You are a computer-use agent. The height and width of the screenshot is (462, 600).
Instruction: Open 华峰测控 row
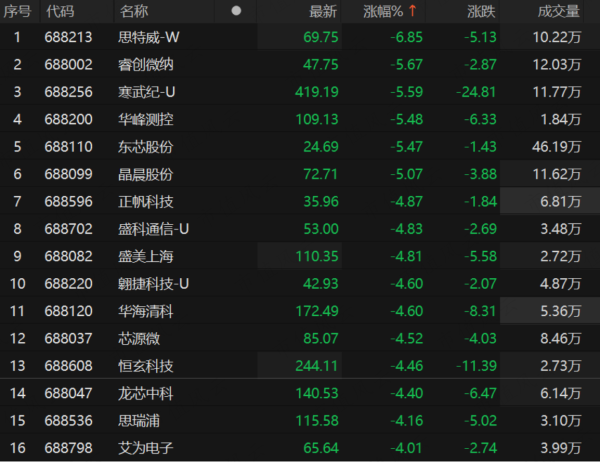tap(145, 119)
